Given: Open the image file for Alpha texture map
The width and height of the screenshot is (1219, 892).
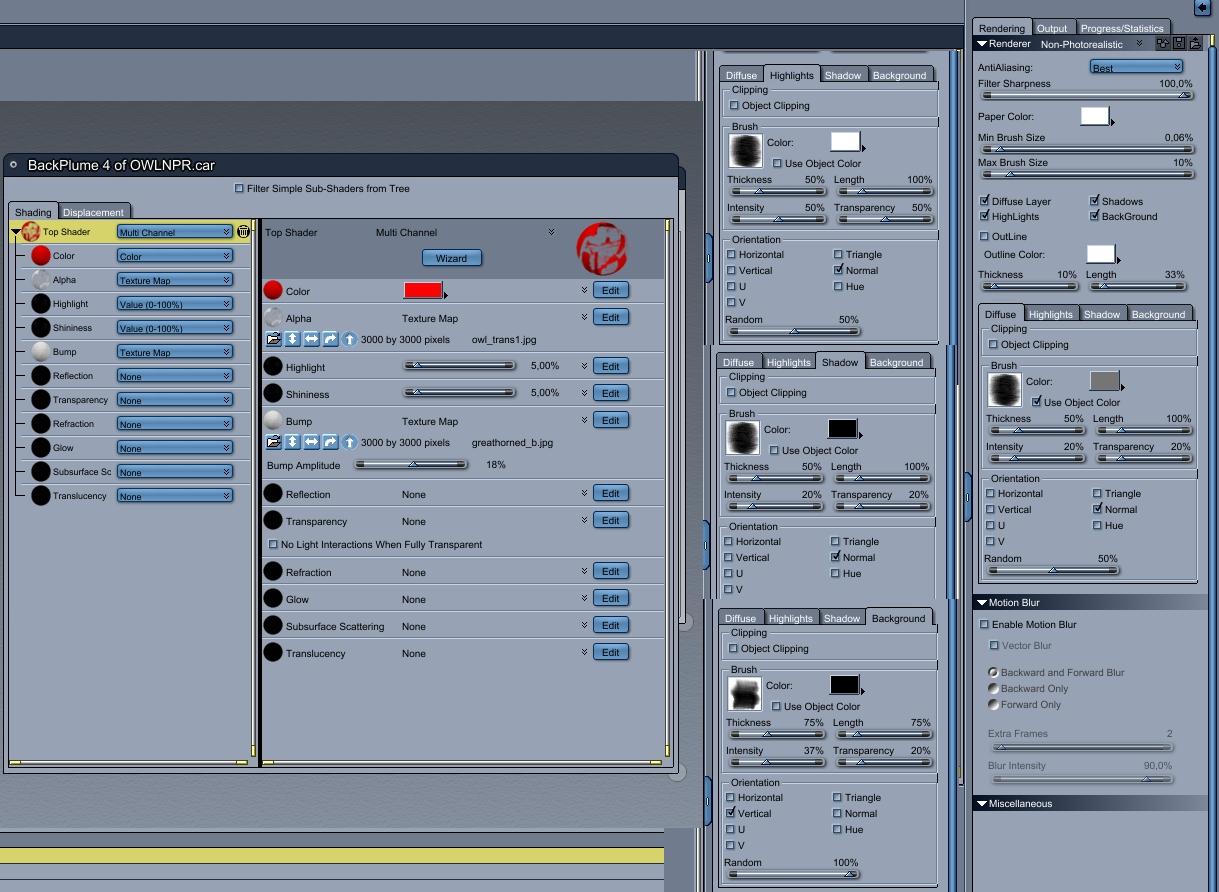Looking at the screenshot, I should click(273, 340).
